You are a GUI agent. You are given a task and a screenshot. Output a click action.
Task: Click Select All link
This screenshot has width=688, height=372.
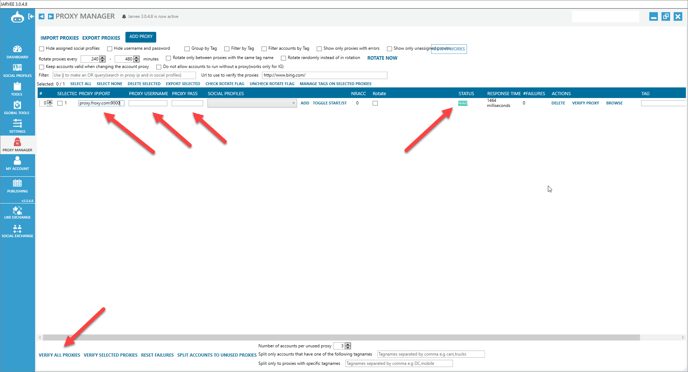[81, 84]
